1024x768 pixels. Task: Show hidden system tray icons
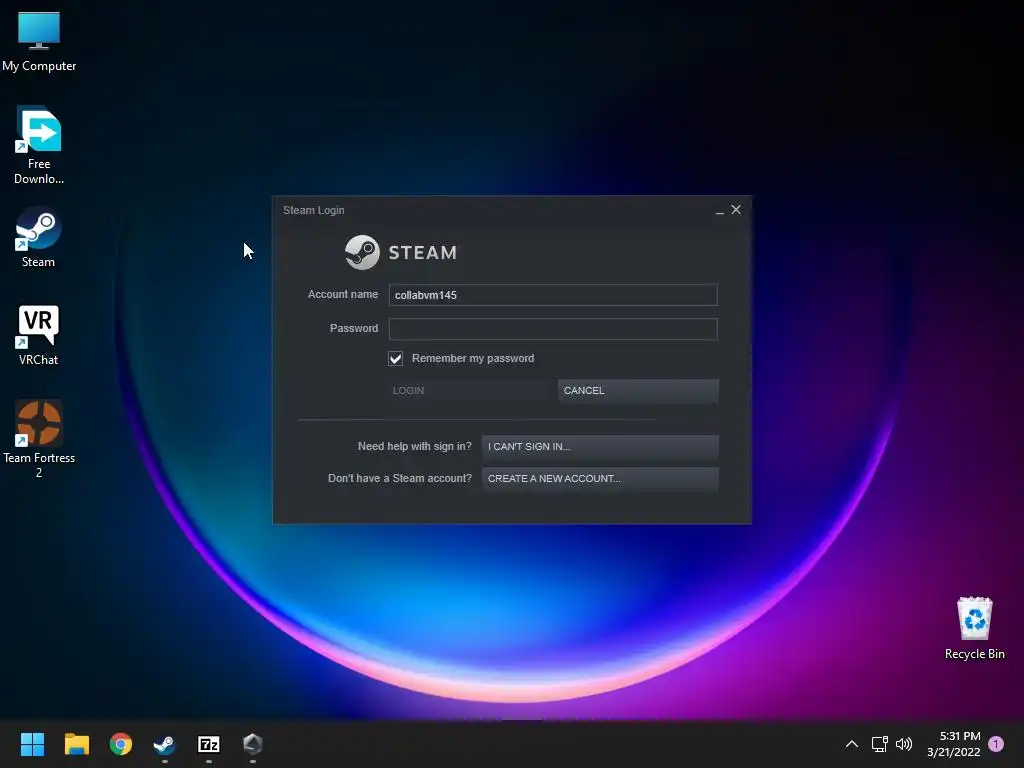click(x=852, y=744)
